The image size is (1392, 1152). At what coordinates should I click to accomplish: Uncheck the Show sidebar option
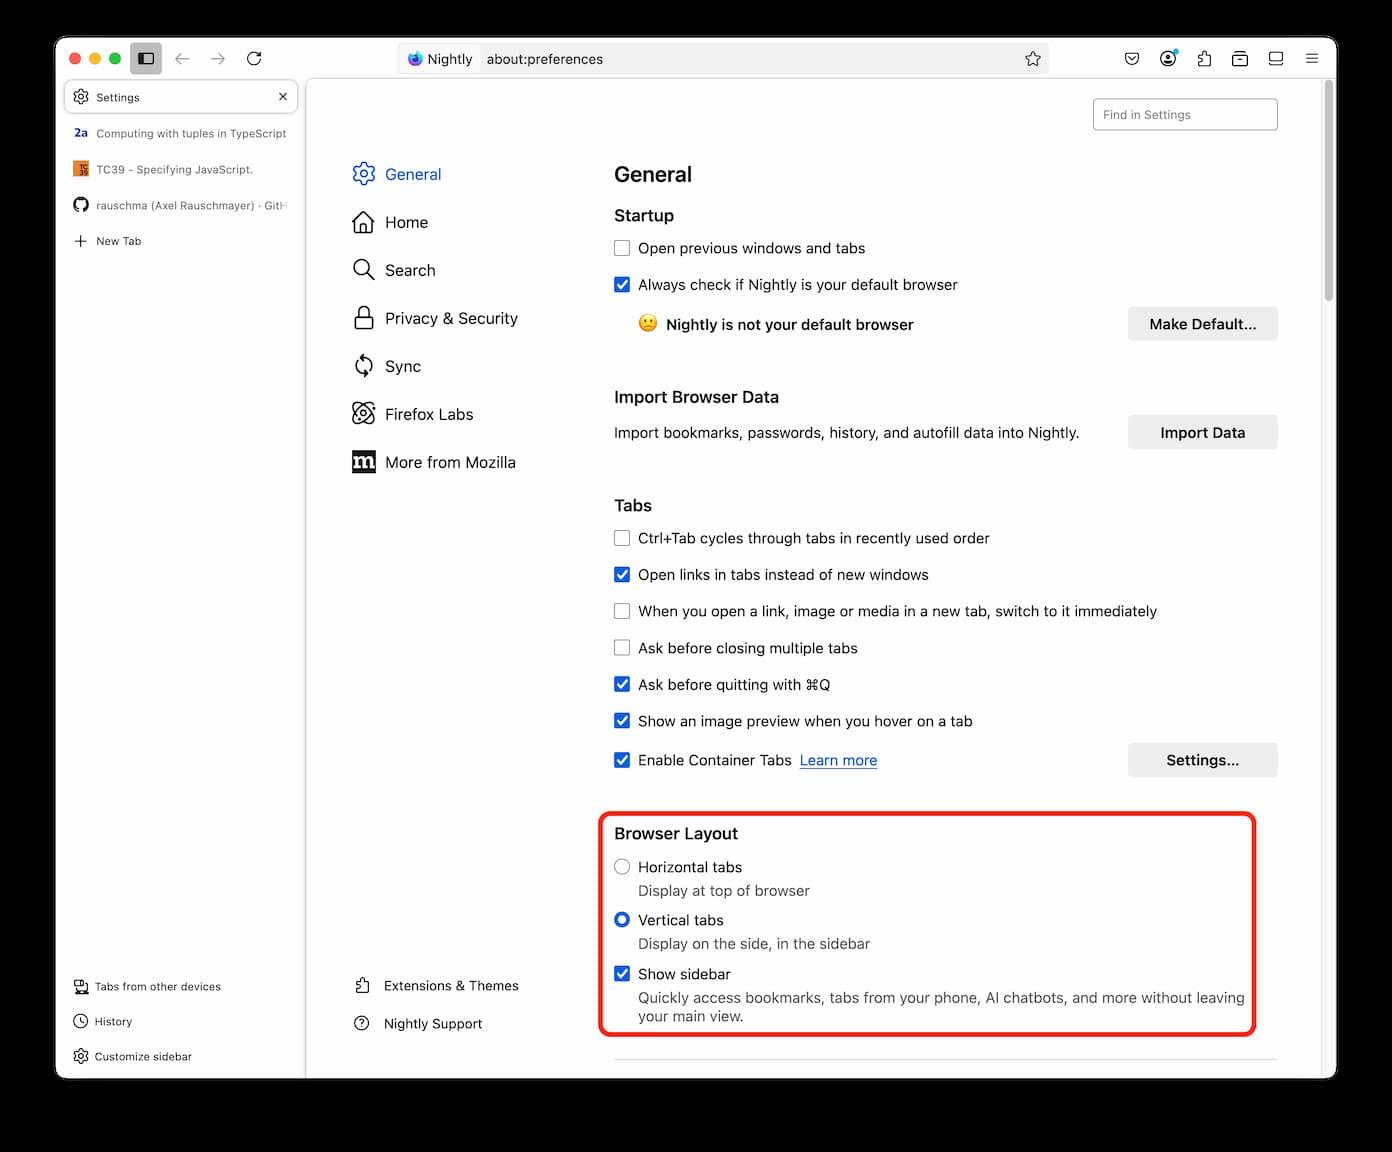622,974
